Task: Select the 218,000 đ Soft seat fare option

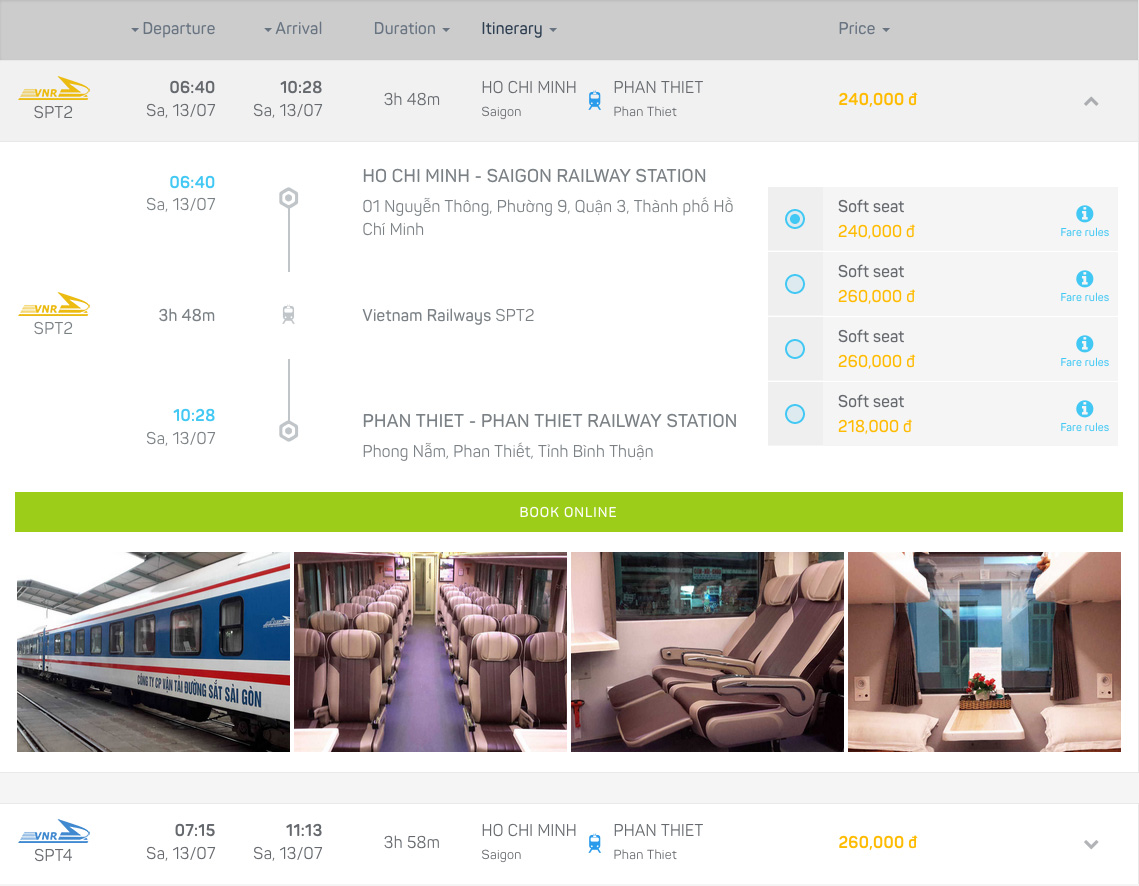Action: coord(795,413)
